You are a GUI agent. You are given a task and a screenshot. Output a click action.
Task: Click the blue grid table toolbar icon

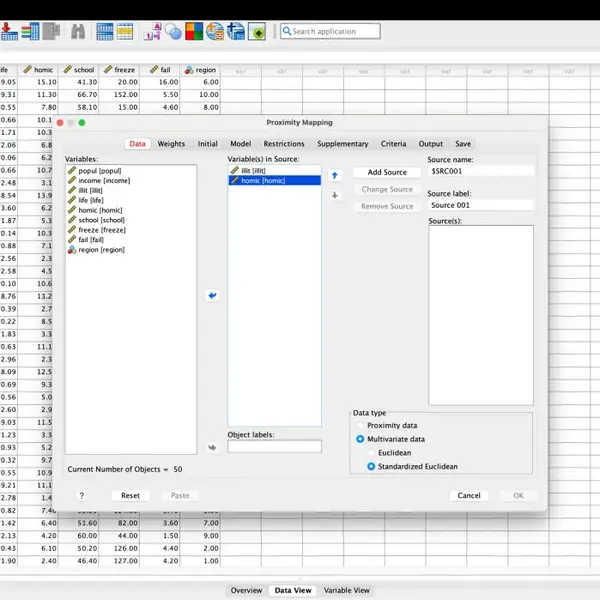coord(104,31)
